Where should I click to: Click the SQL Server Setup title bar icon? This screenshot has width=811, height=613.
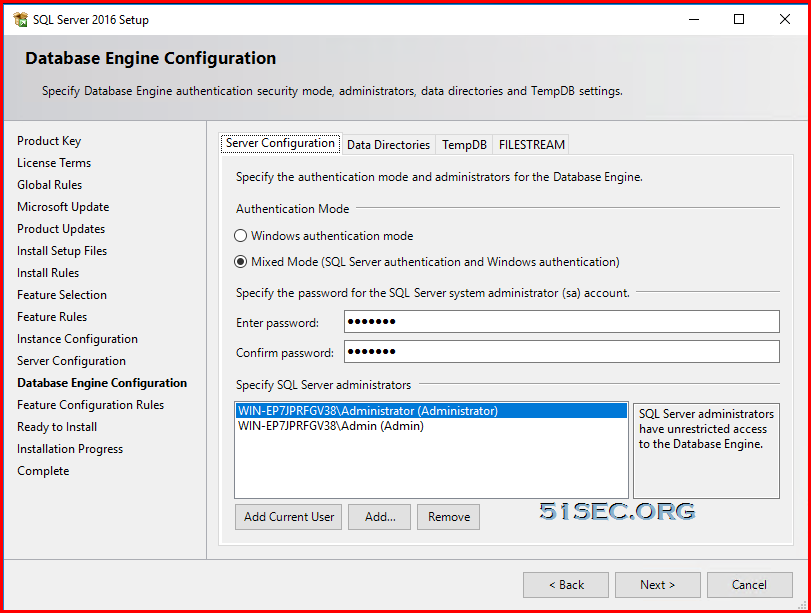21,20
